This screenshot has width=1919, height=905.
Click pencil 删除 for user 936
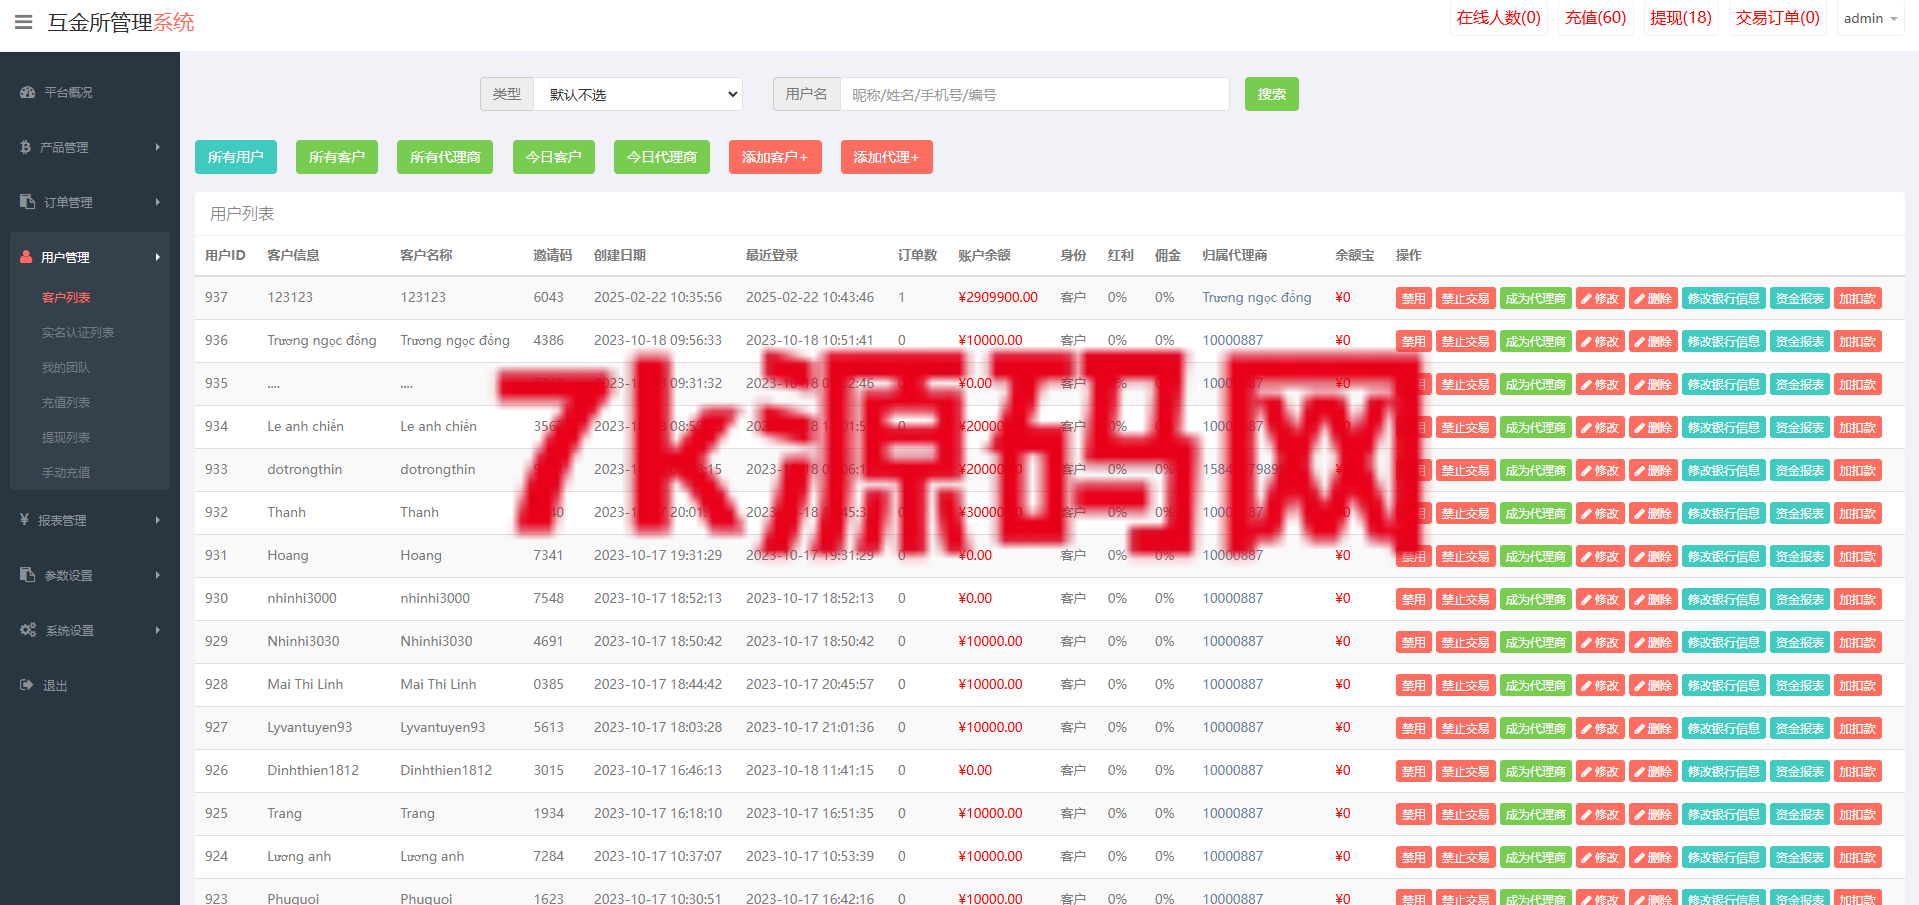click(1653, 341)
